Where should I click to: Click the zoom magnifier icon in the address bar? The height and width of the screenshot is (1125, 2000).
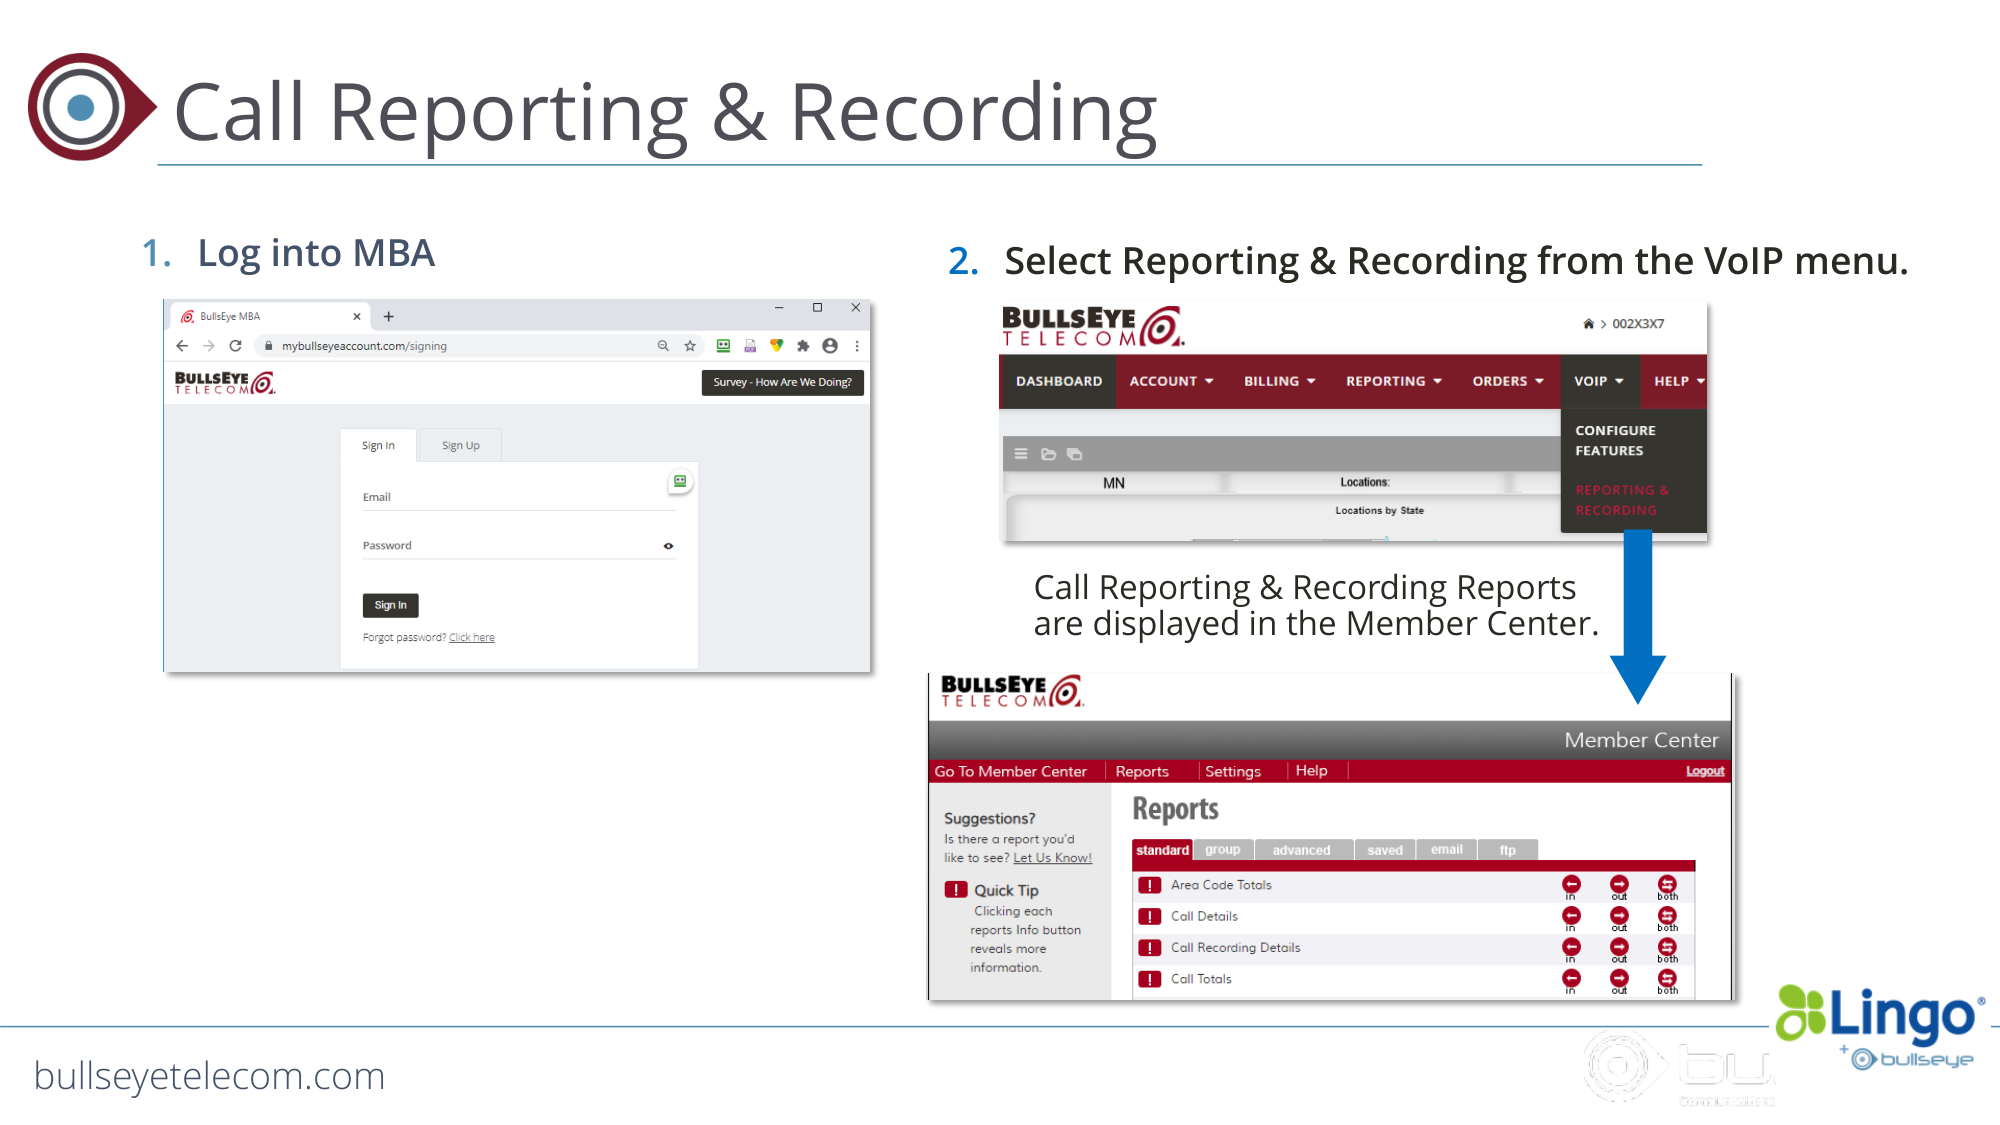[663, 346]
